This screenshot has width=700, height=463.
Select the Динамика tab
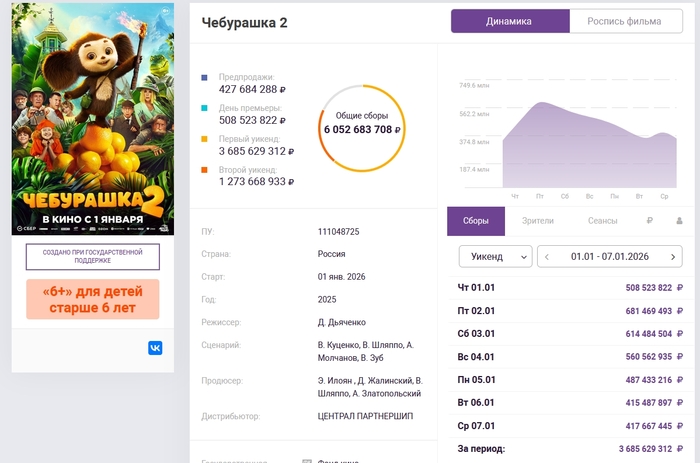[510, 21]
